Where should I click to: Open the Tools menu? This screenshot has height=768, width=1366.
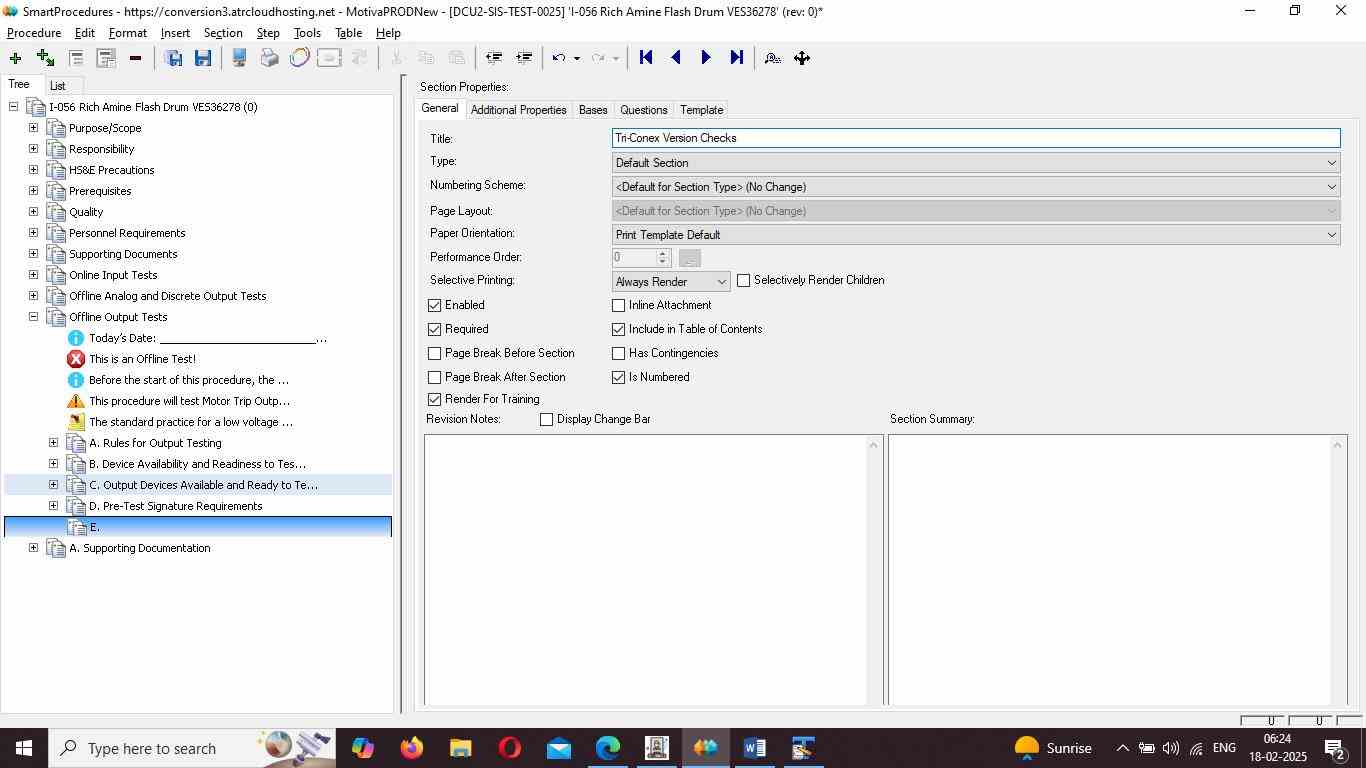(x=307, y=33)
